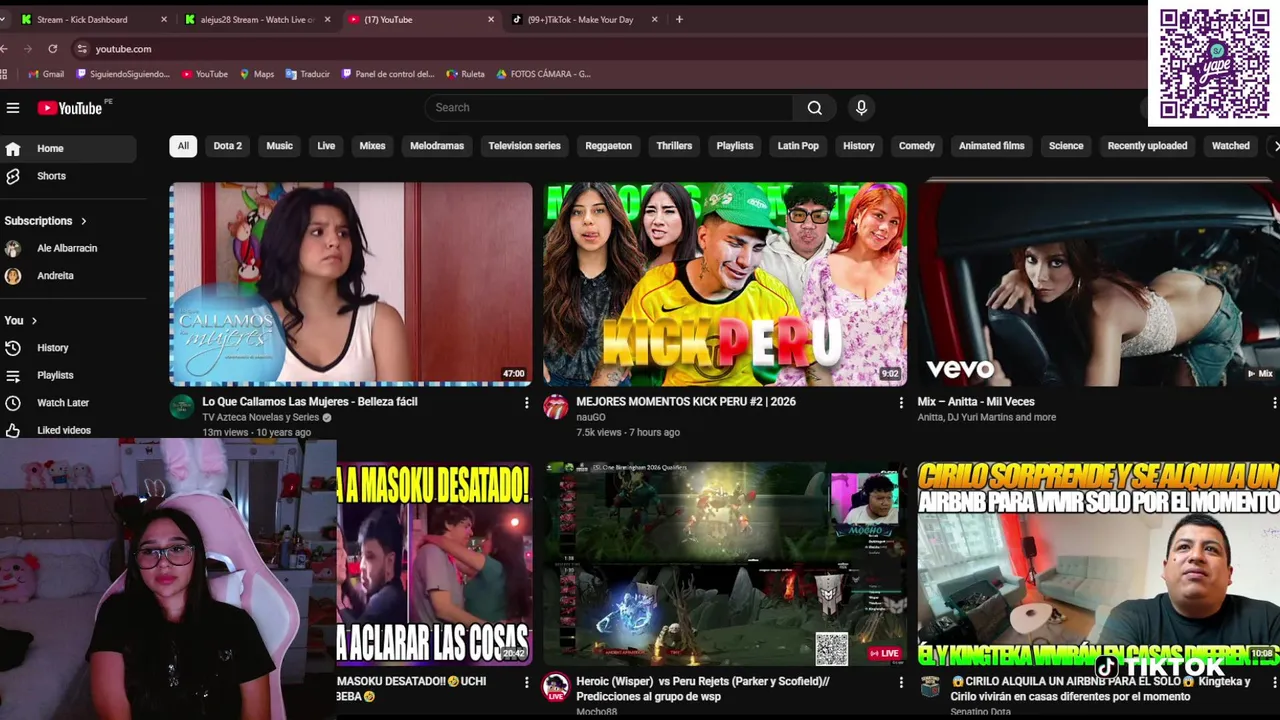Reload the page with browser refresh button

coord(52,48)
